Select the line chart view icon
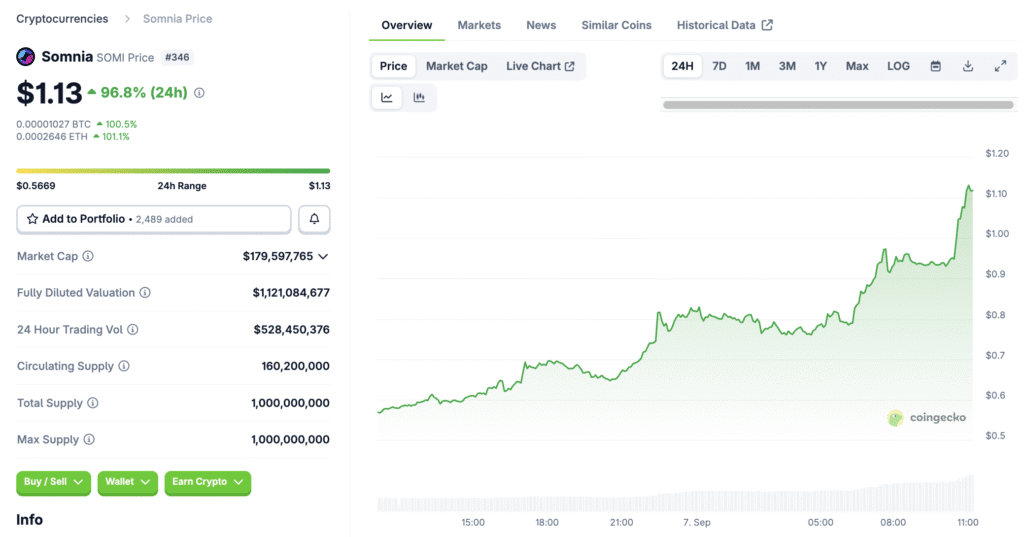1024x537 pixels. tap(387, 97)
